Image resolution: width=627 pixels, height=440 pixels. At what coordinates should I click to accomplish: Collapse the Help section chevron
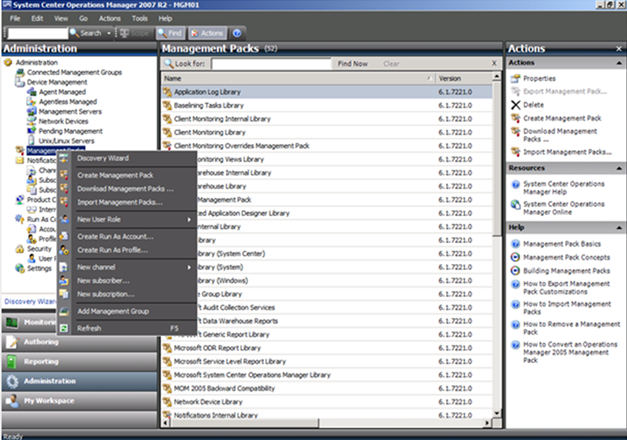[619, 228]
